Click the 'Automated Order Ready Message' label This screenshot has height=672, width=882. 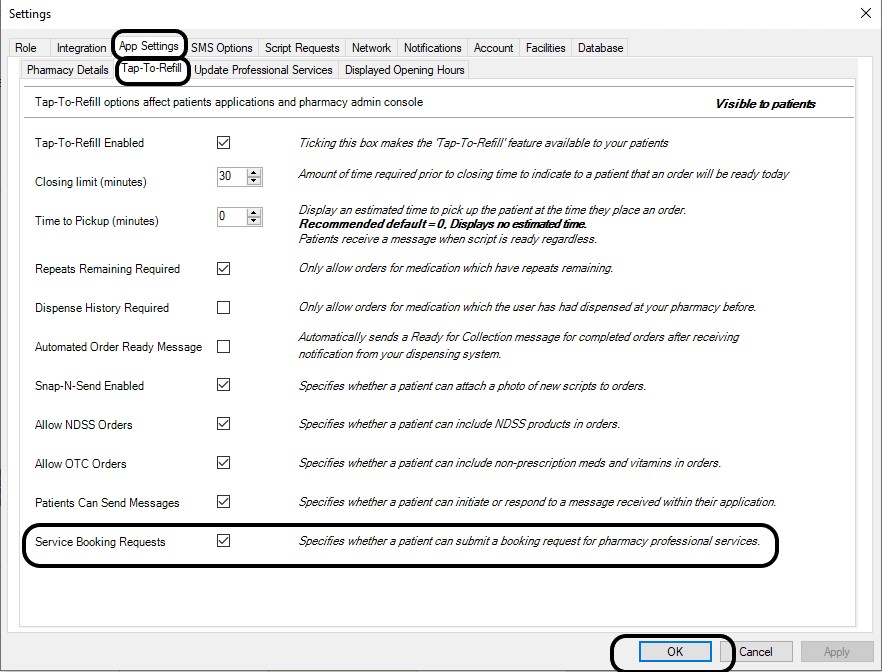point(118,346)
